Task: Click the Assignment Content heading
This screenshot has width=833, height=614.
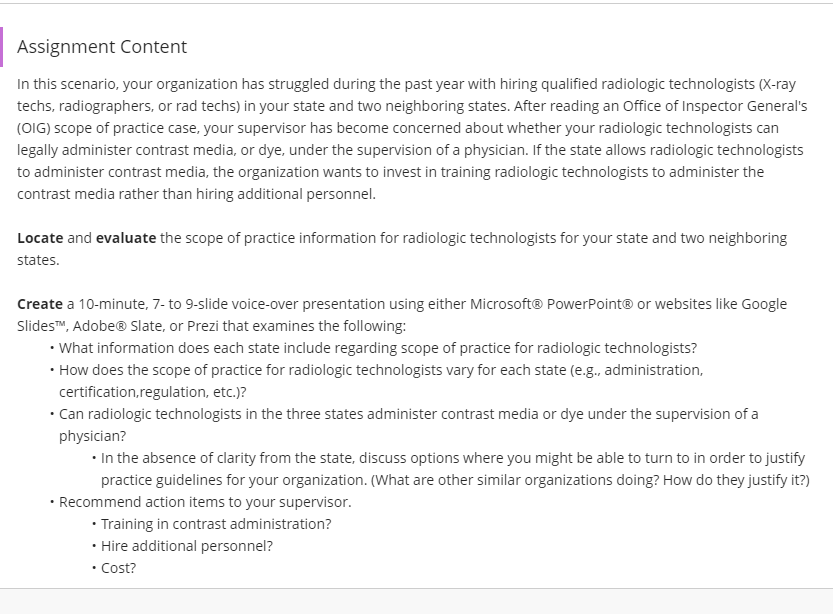Action: point(102,47)
